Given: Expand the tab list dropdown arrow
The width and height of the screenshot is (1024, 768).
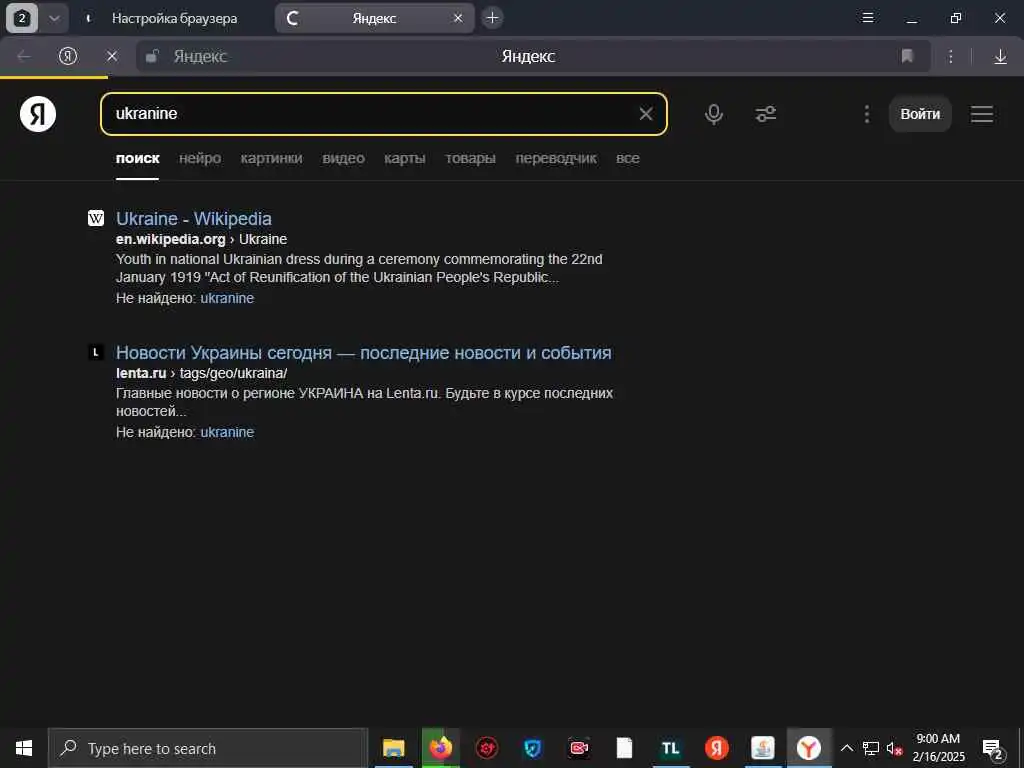Looking at the screenshot, I should coord(54,18).
